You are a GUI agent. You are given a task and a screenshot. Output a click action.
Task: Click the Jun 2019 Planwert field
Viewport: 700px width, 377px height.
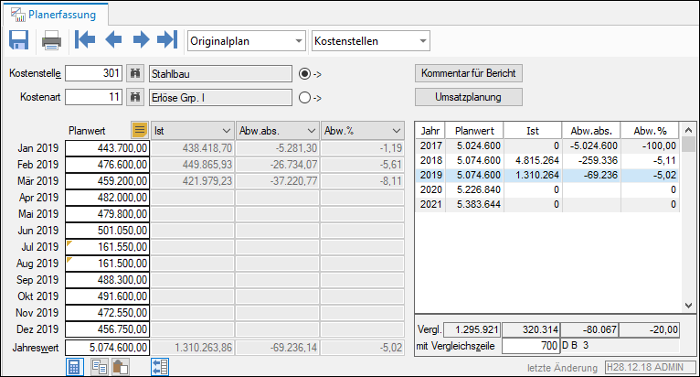108,230
